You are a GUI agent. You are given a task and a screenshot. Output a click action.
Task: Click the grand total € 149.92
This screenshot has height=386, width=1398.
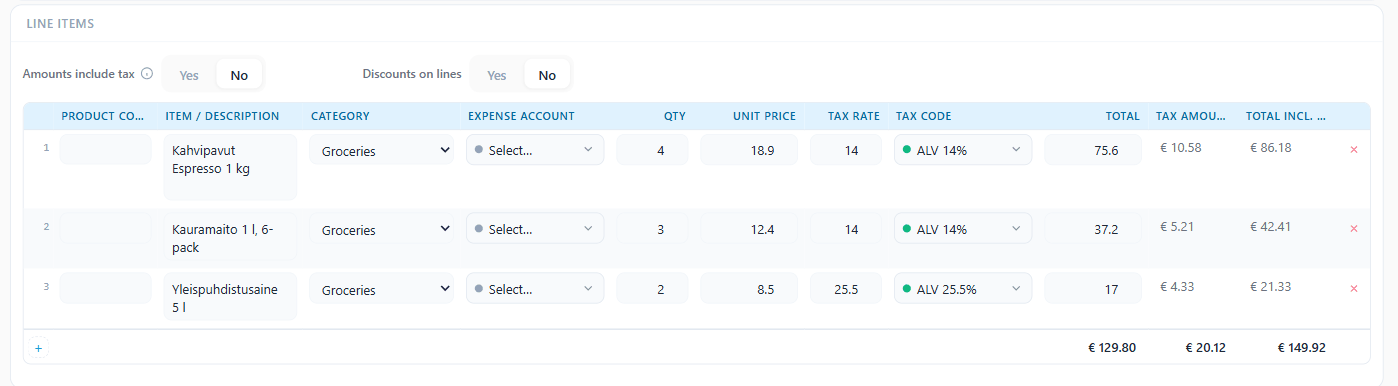(x=1302, y=348)
